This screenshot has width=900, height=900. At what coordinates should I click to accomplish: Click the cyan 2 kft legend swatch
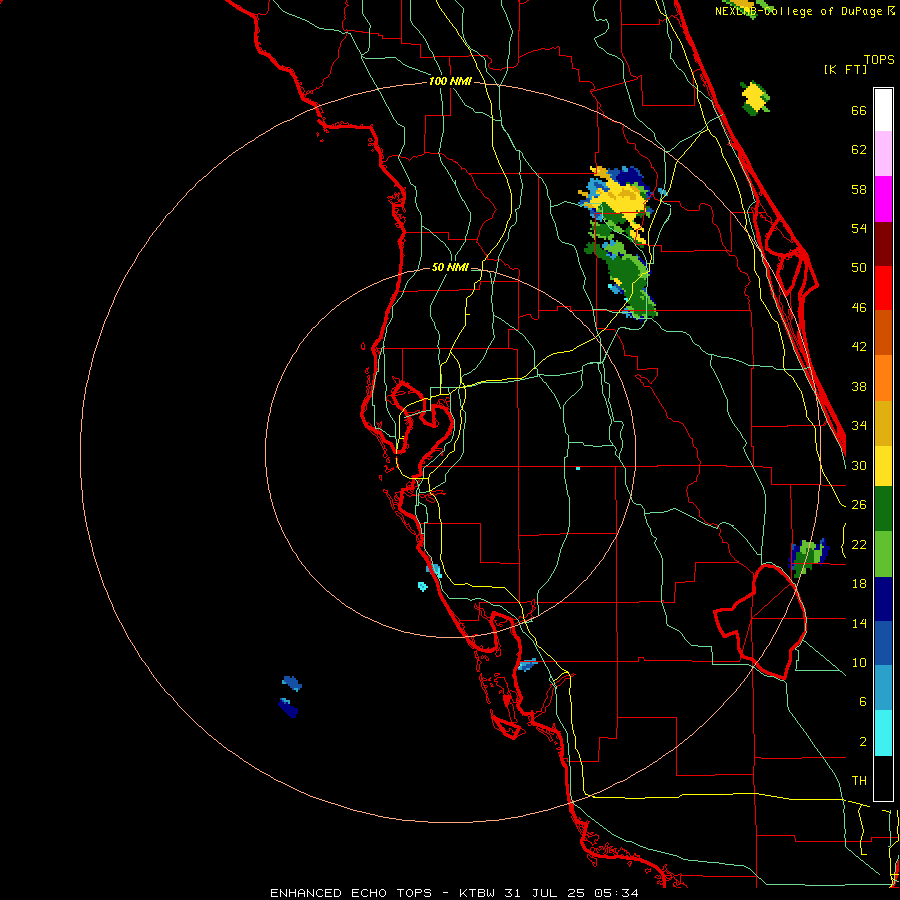pos(883,733)
